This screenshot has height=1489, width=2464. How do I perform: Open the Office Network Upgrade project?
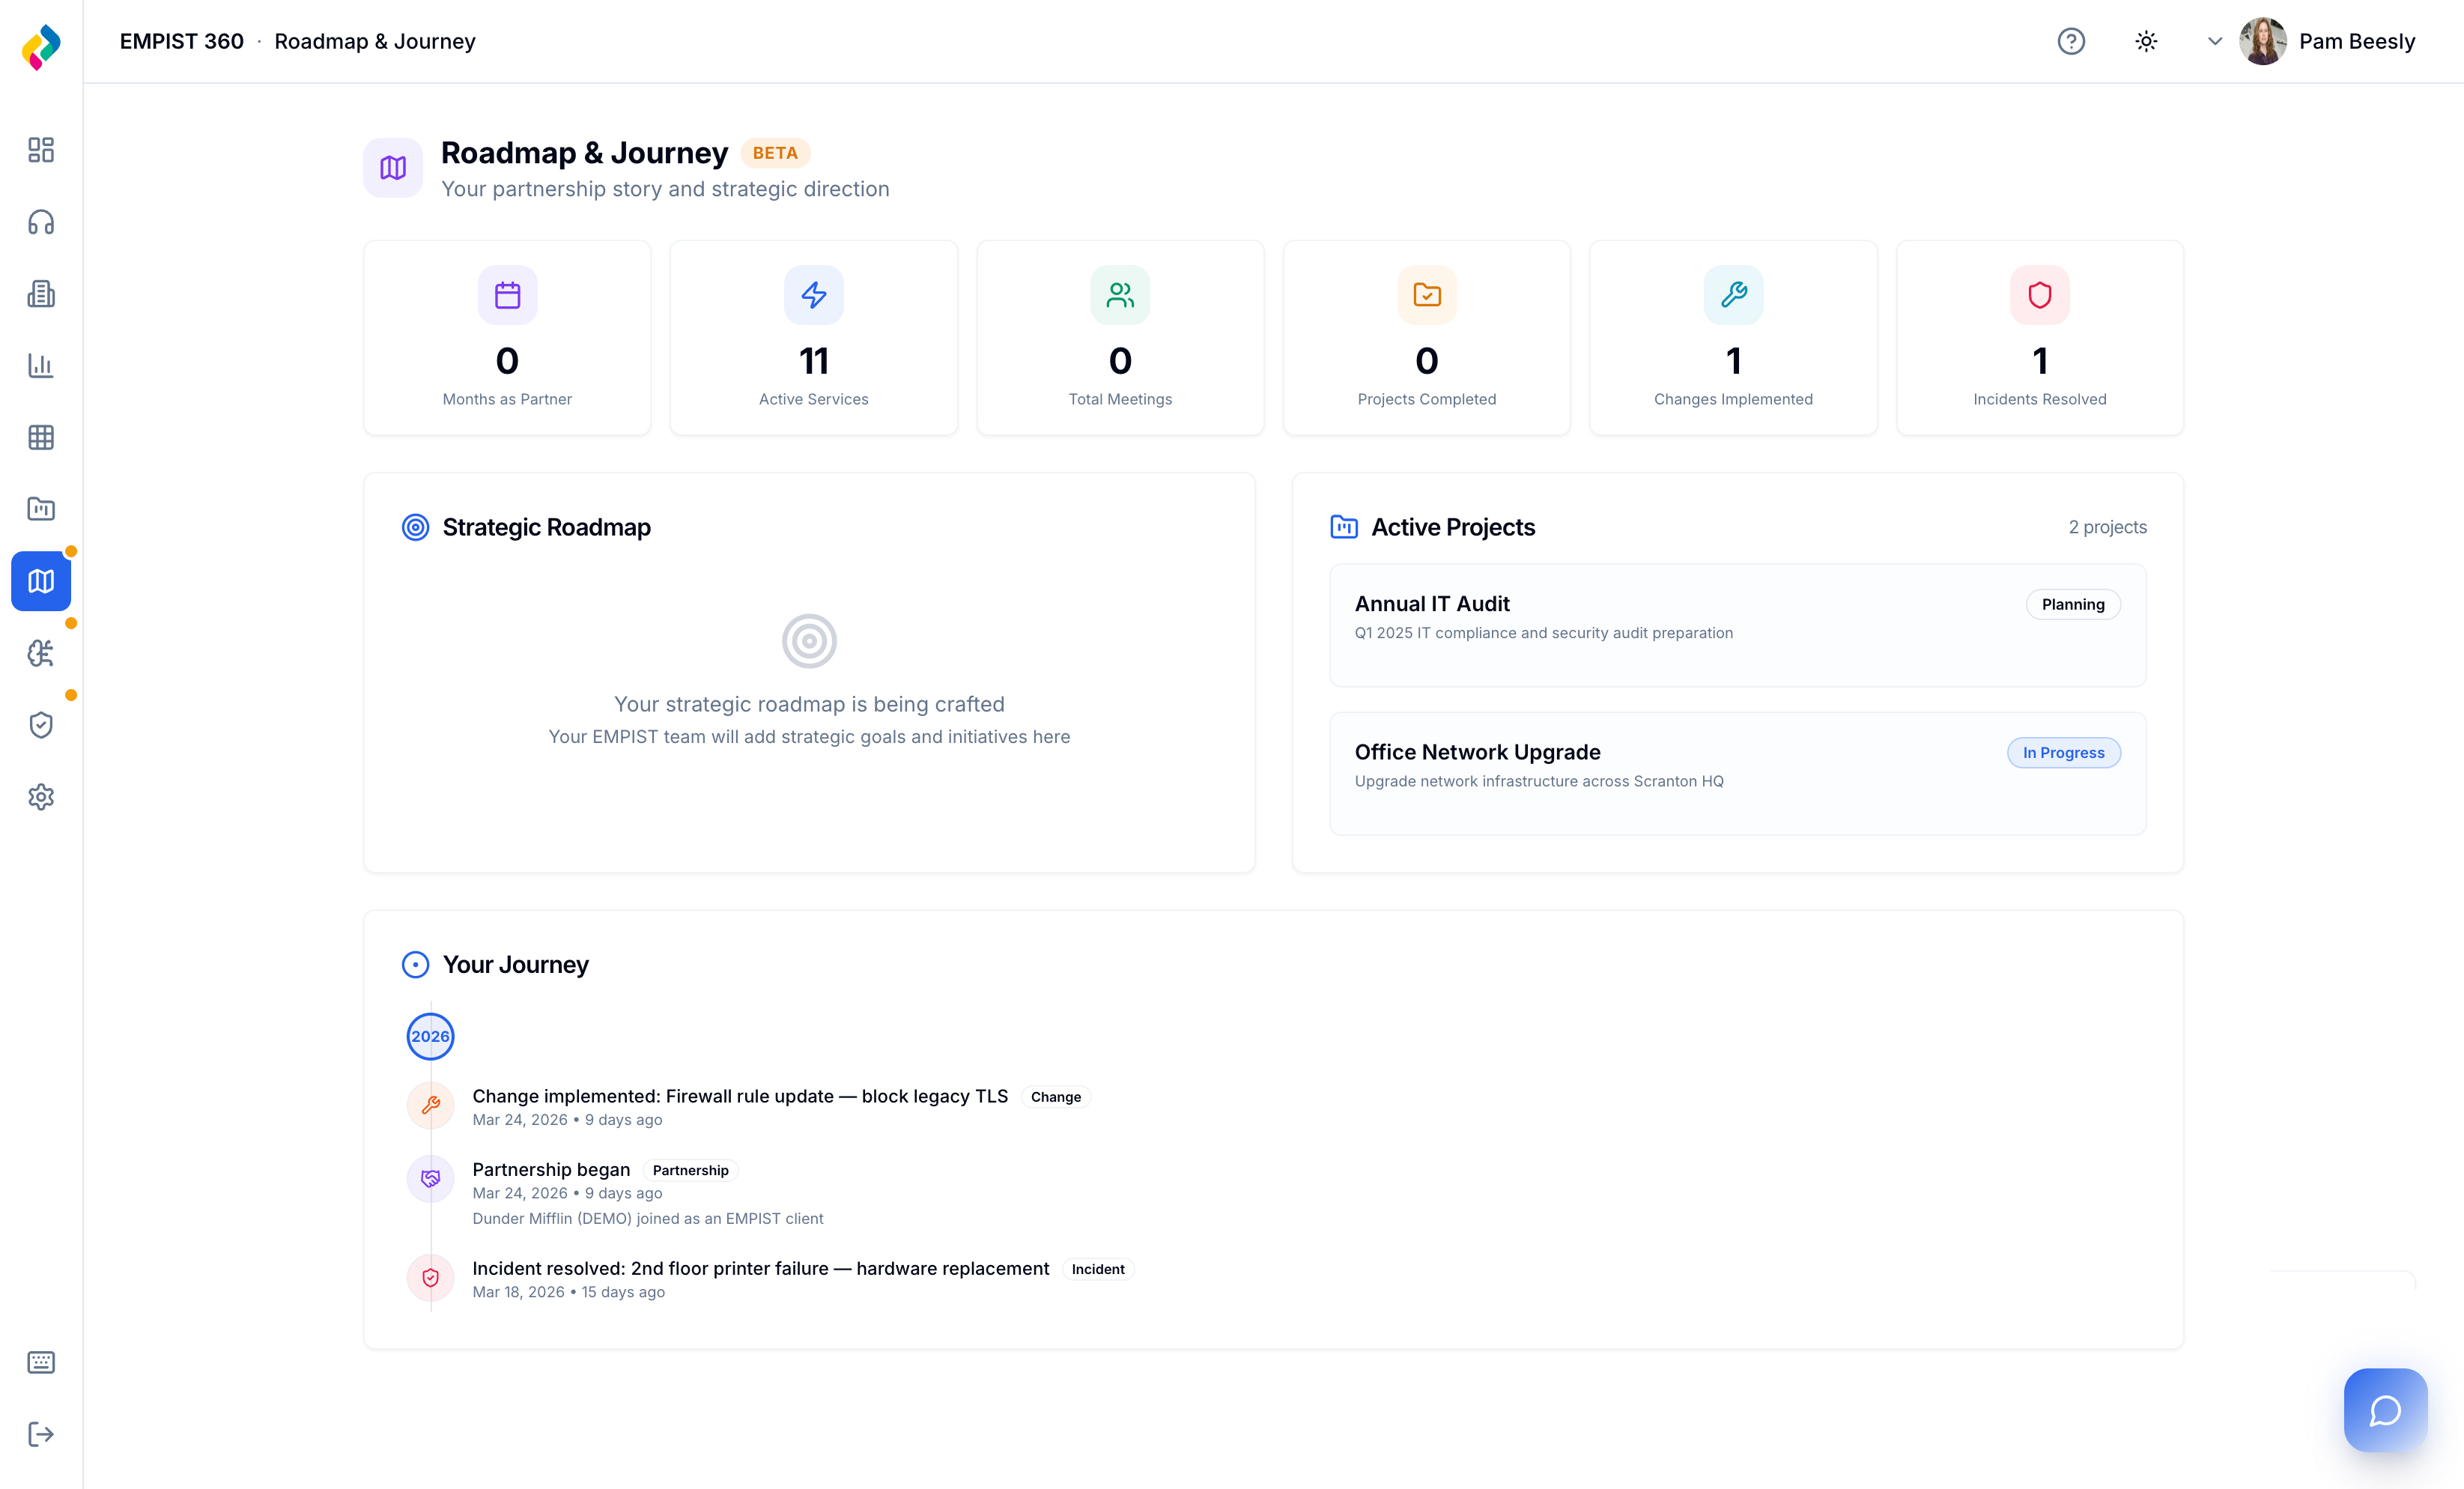pyautogui.click(x=1737, y=773)
